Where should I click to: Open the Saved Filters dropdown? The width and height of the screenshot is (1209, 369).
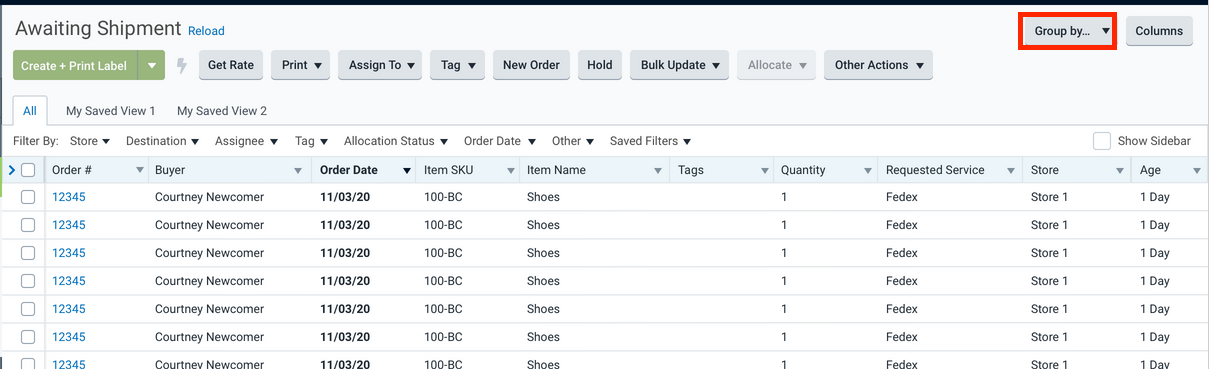pos(651,141)
